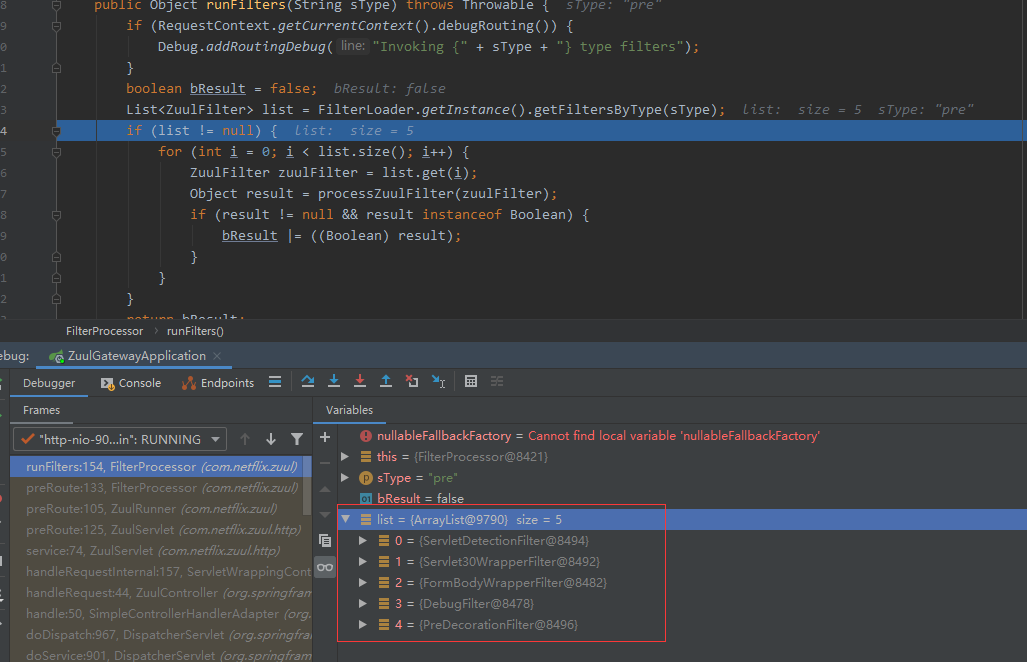The image size is (1027, 662).
Task: Click the Step Into icon
Action: point(334,382)
